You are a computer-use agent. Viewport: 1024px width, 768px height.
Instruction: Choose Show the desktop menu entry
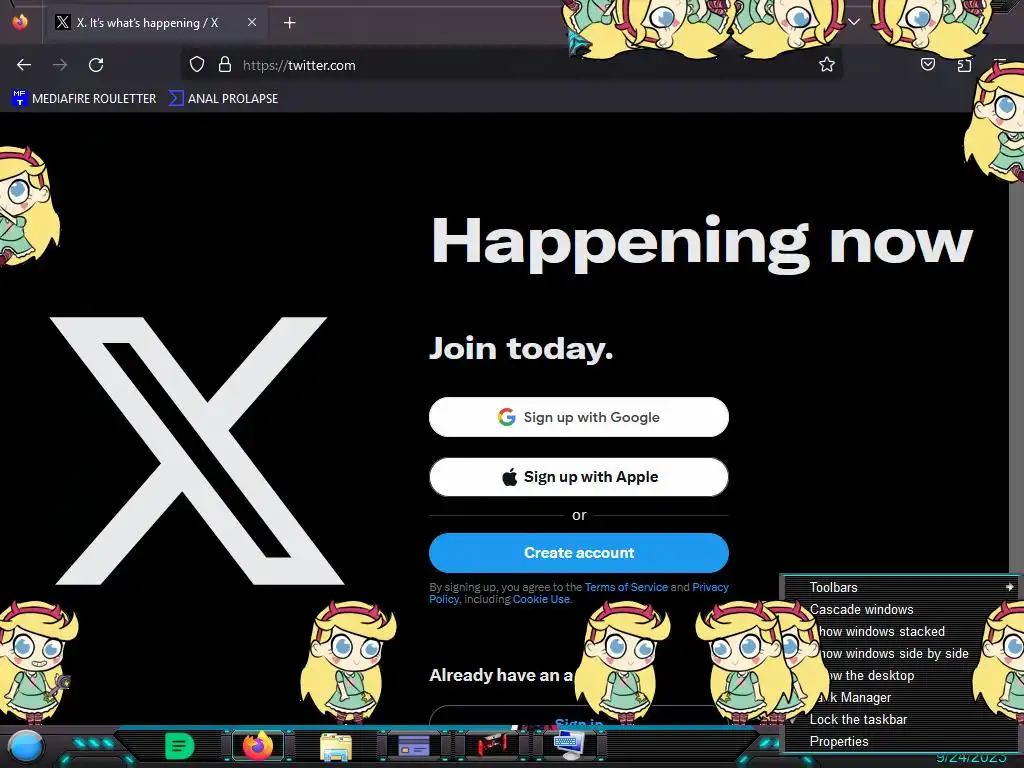(x=901, y=676)
